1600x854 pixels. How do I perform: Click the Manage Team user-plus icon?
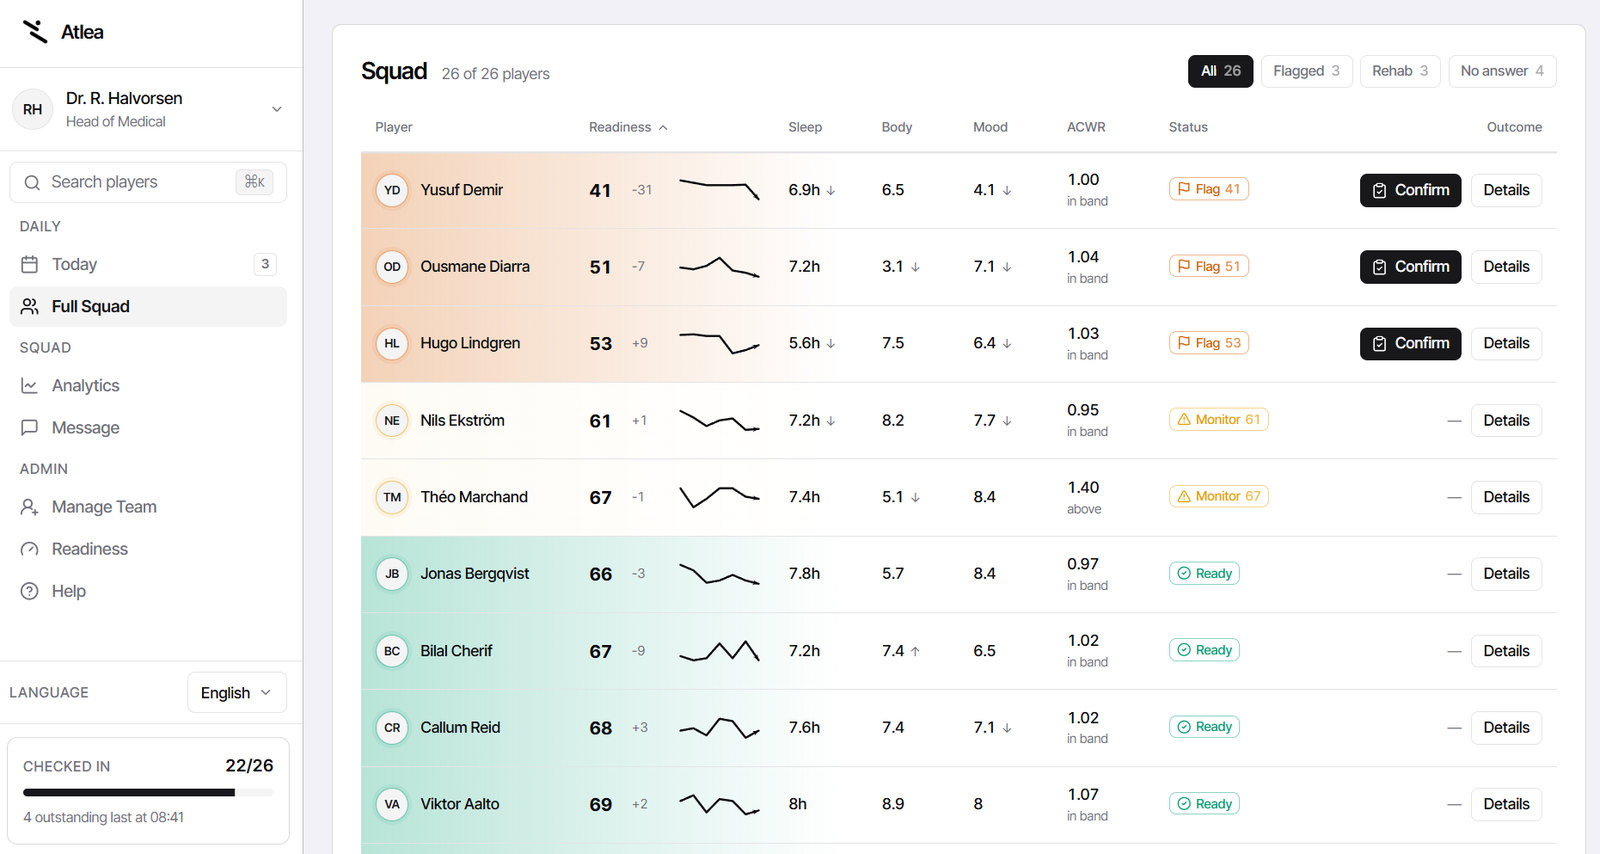30,506
